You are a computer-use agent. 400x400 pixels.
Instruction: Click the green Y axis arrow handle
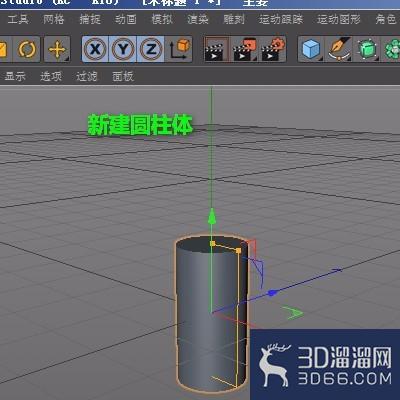[x=212, y=217]
